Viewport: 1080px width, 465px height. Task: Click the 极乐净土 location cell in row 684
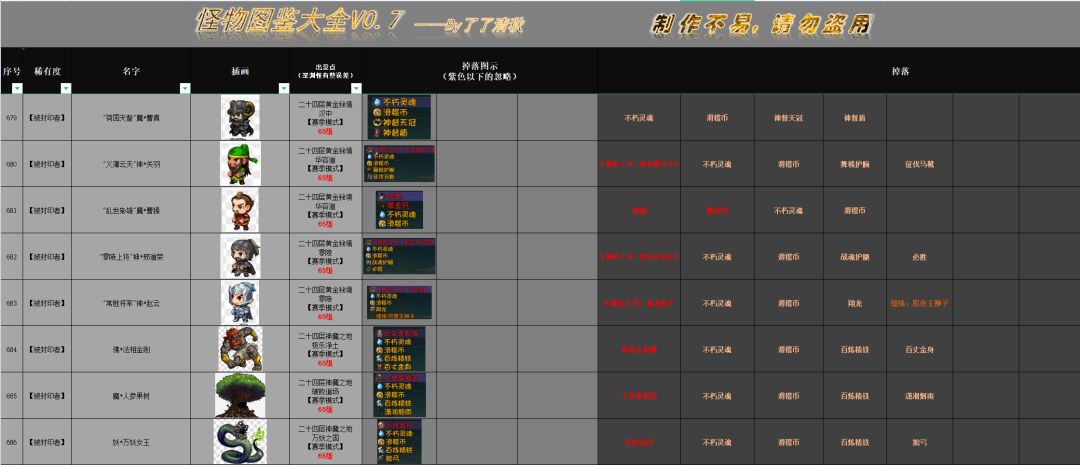326,349
